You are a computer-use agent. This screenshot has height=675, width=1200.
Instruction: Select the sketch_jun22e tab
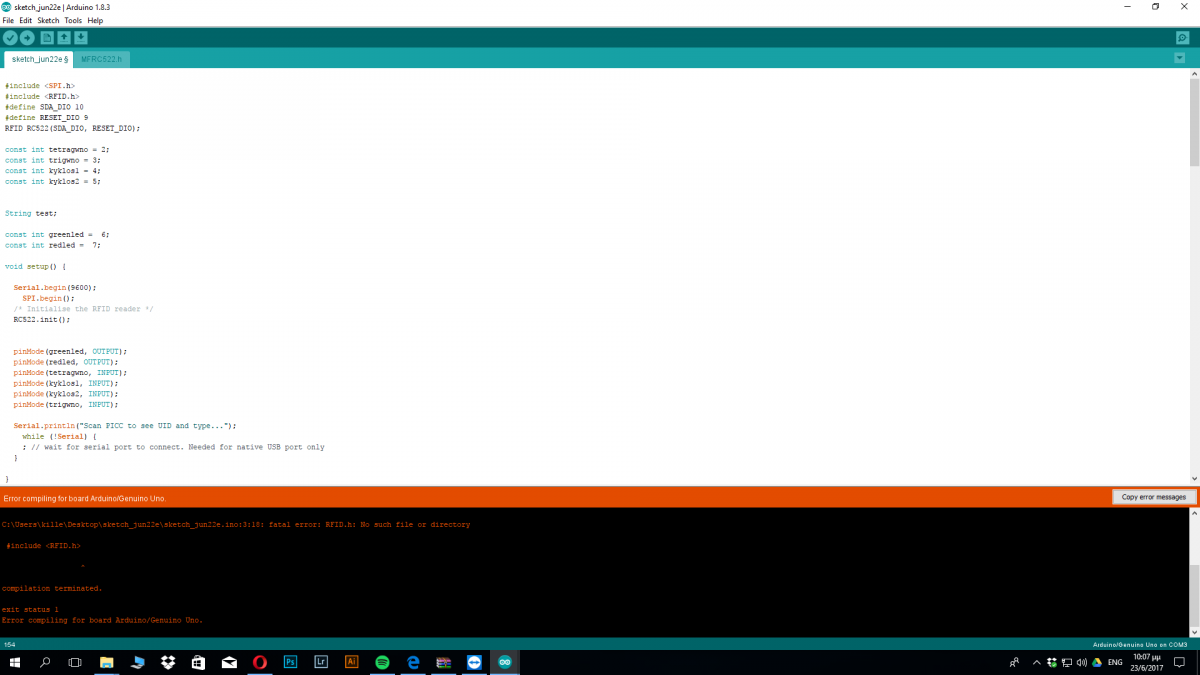pos(39,59)
